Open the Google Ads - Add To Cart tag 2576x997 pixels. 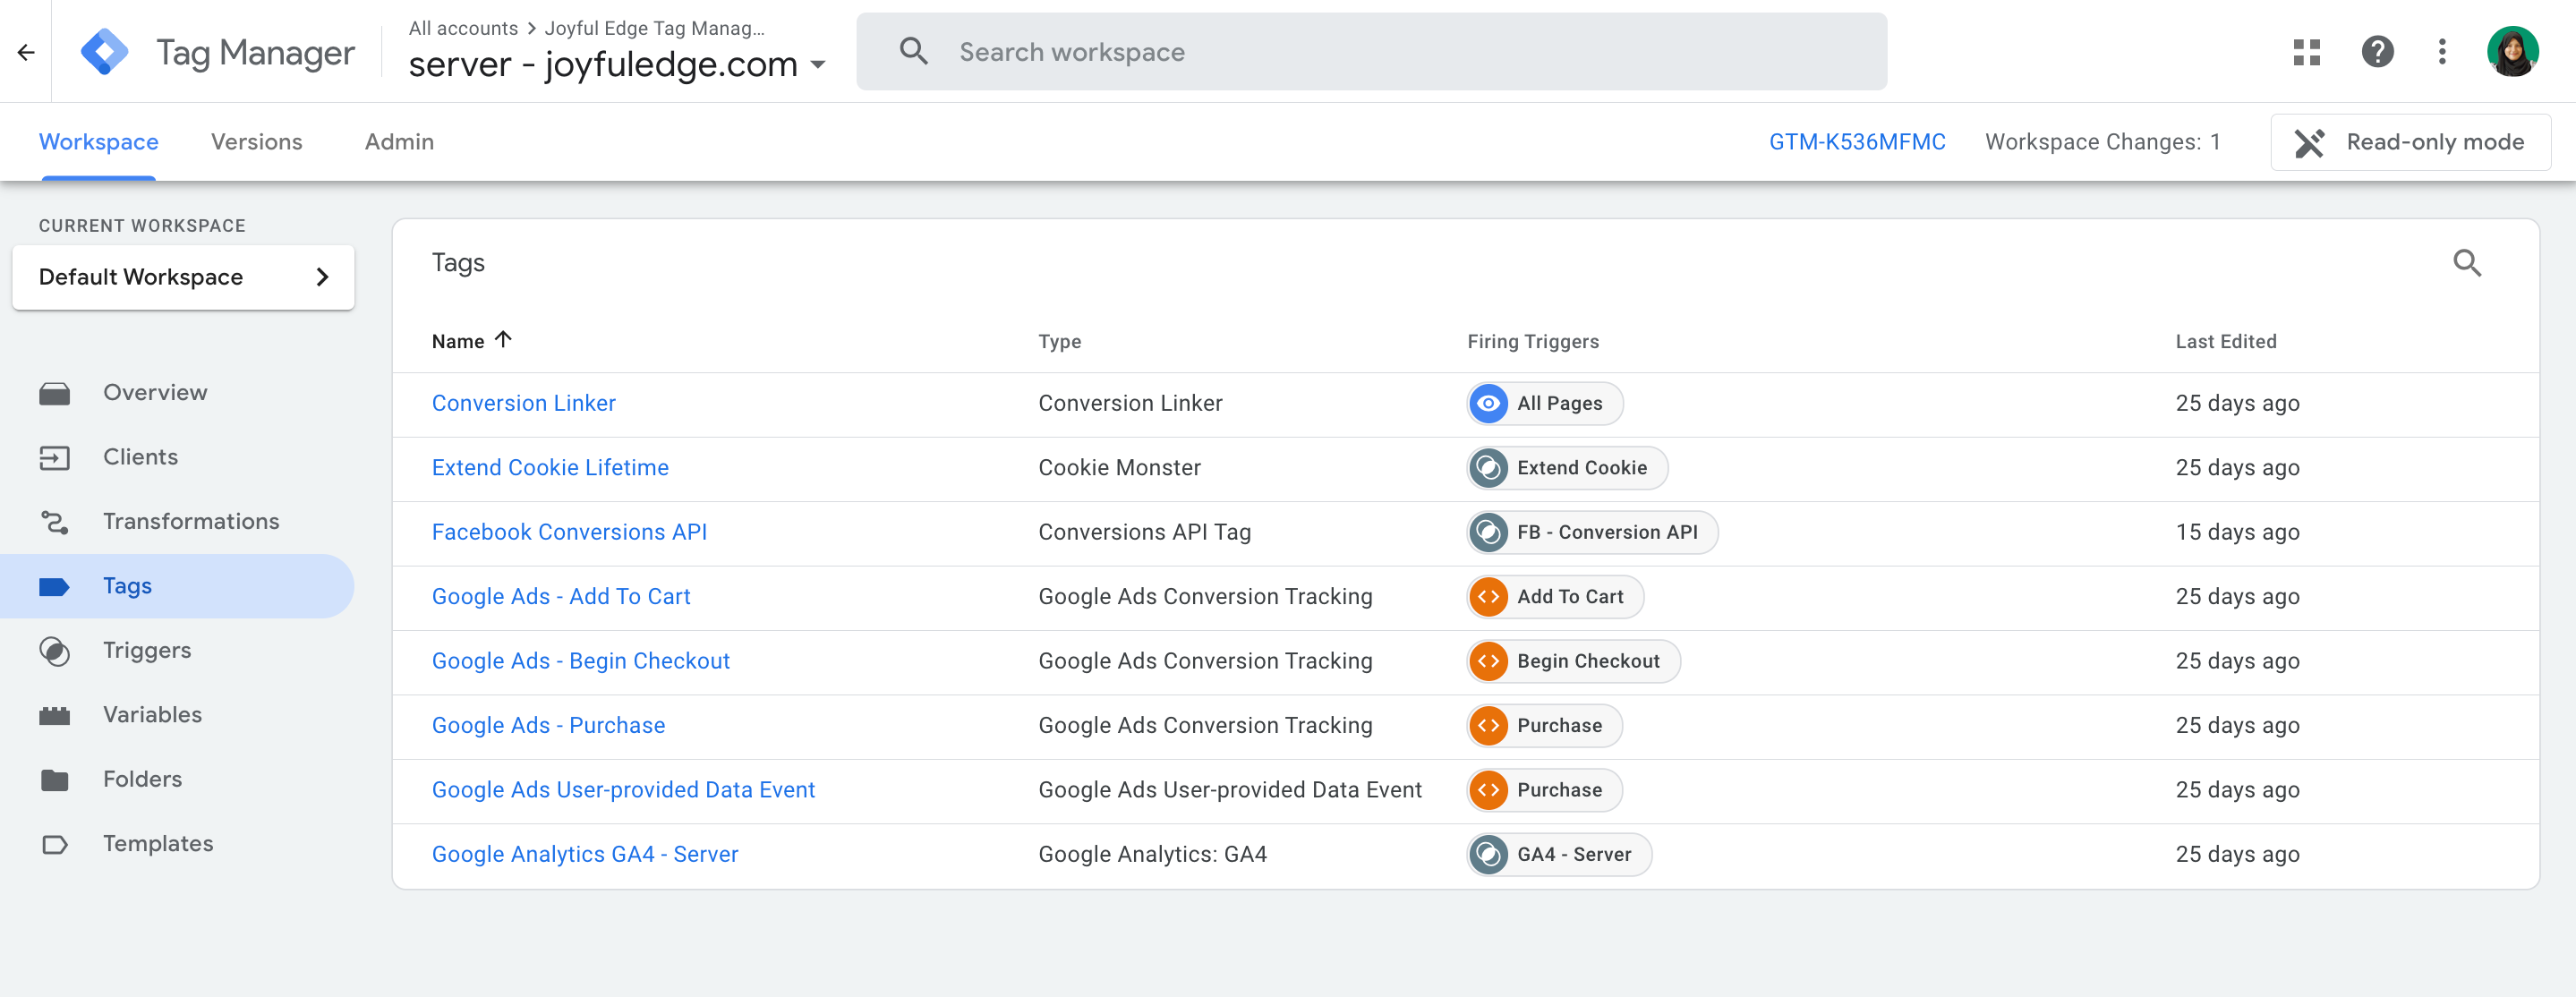561,597
